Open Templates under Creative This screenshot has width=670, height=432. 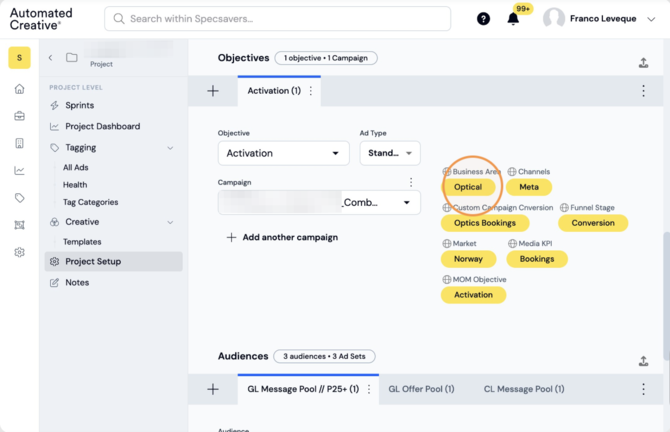click(82, 241)
